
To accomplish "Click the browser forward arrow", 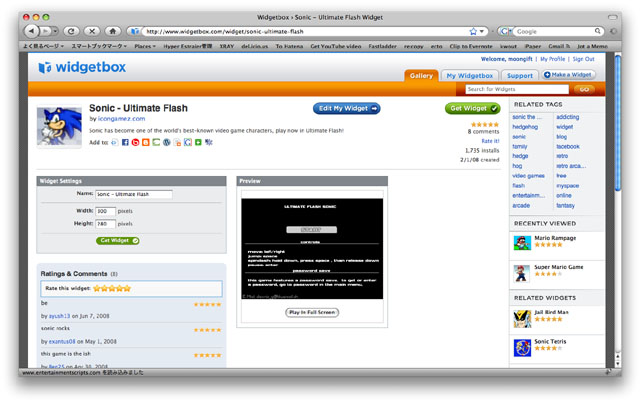I will point(45,31).
